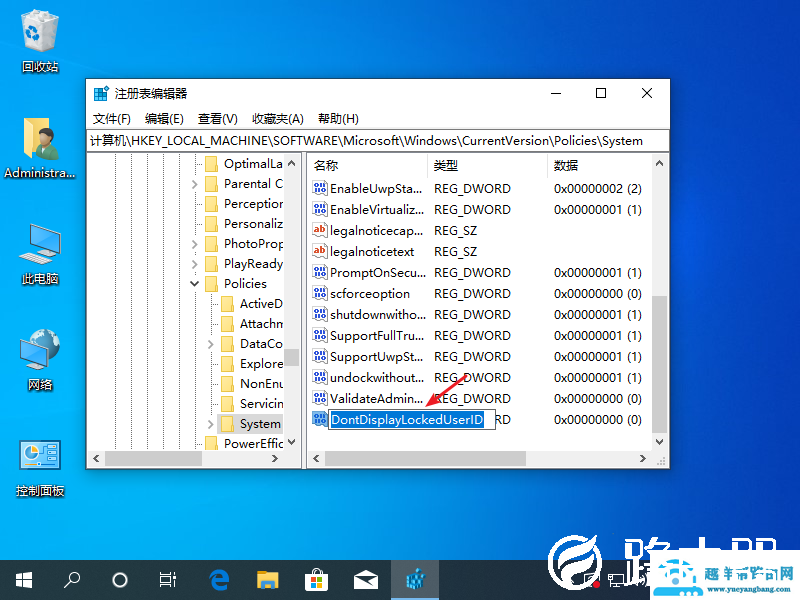800x600 pixels.
Task: Open File Explorer from taskbar
Action: click(267, 580)
